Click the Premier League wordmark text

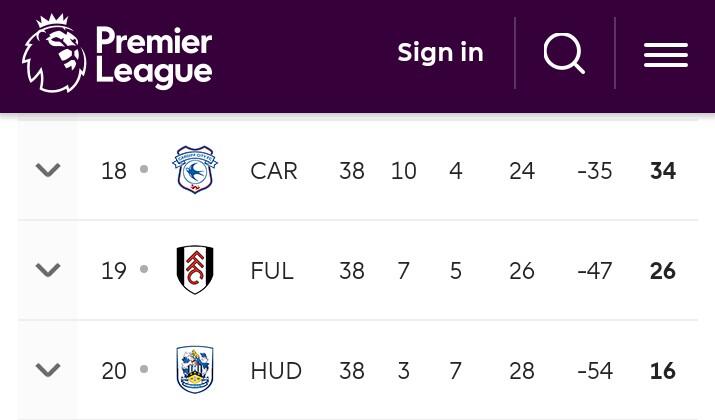click(154, 57)
